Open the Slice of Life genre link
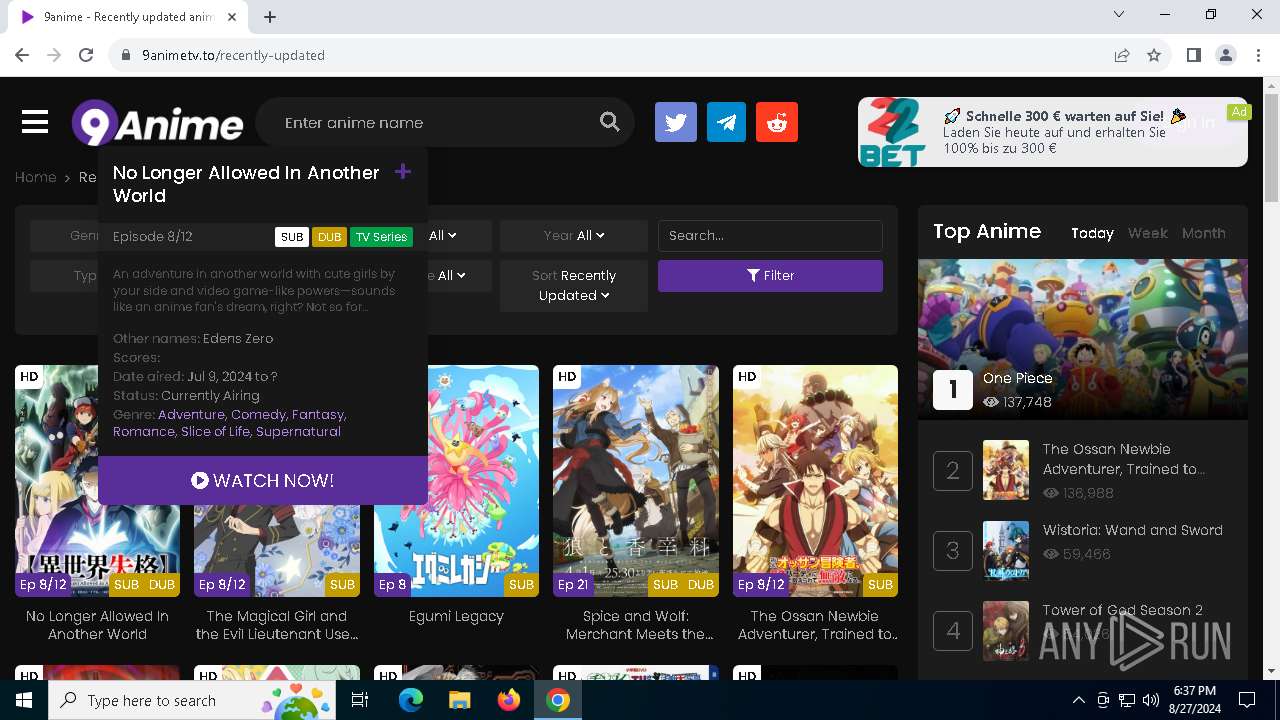This screenshot has width=1280, height=720. pyautogui.click(x=216, y=432)
